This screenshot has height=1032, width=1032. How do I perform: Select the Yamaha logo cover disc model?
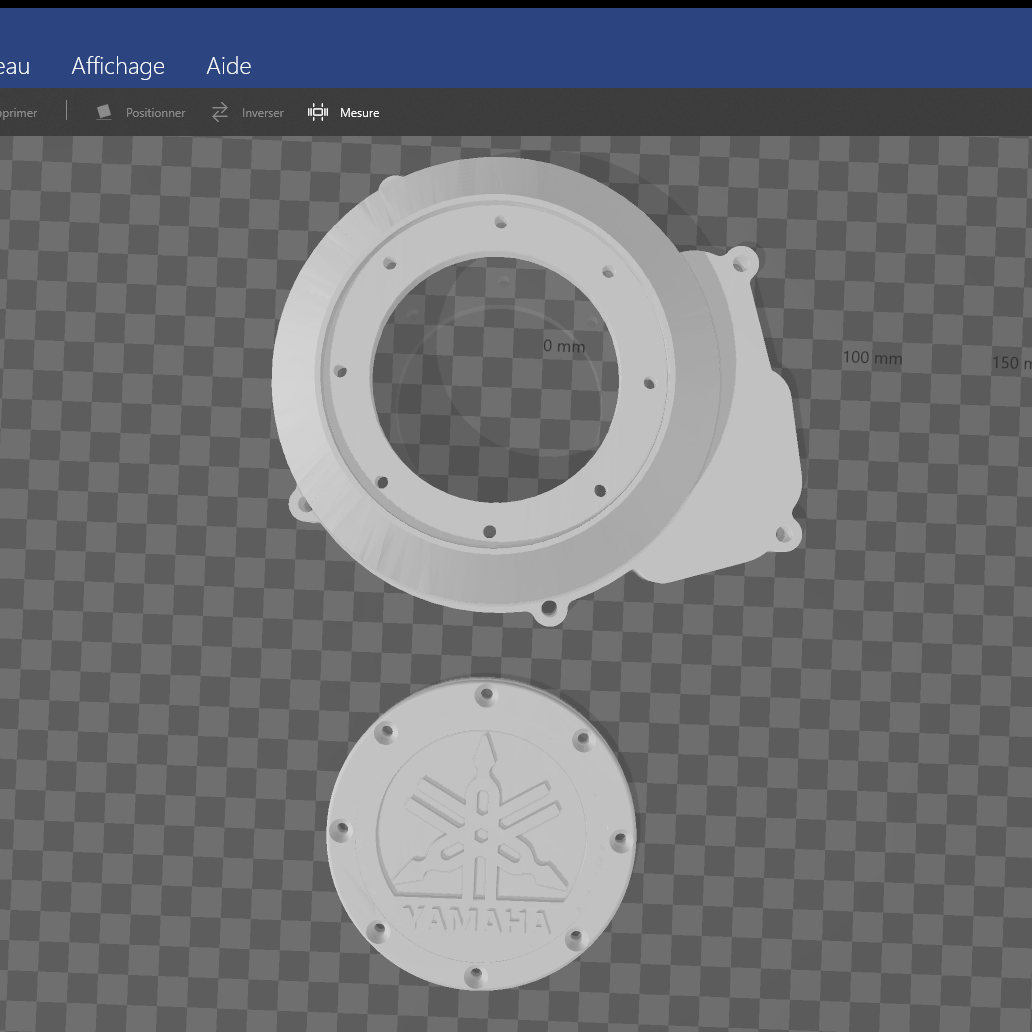pyautogui.click(x=481, y=834)
